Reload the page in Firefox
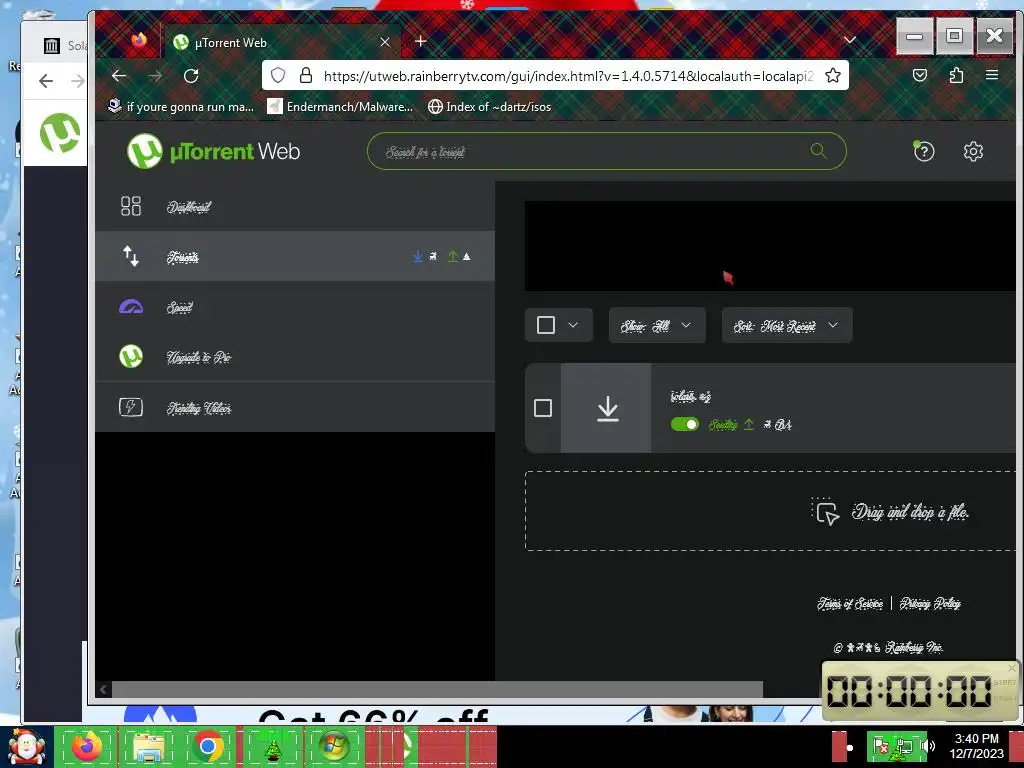 click(191, 76)
